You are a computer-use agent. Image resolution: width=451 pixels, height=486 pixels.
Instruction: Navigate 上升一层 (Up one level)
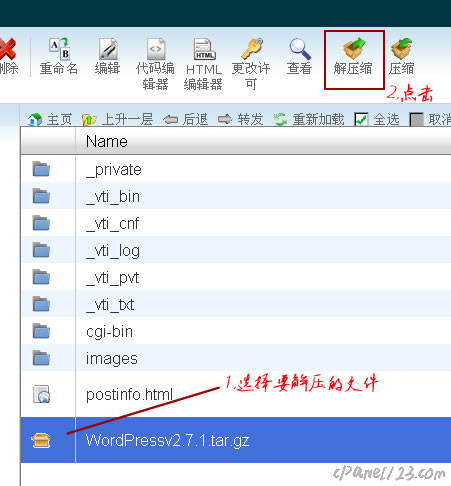pos(118,119)
